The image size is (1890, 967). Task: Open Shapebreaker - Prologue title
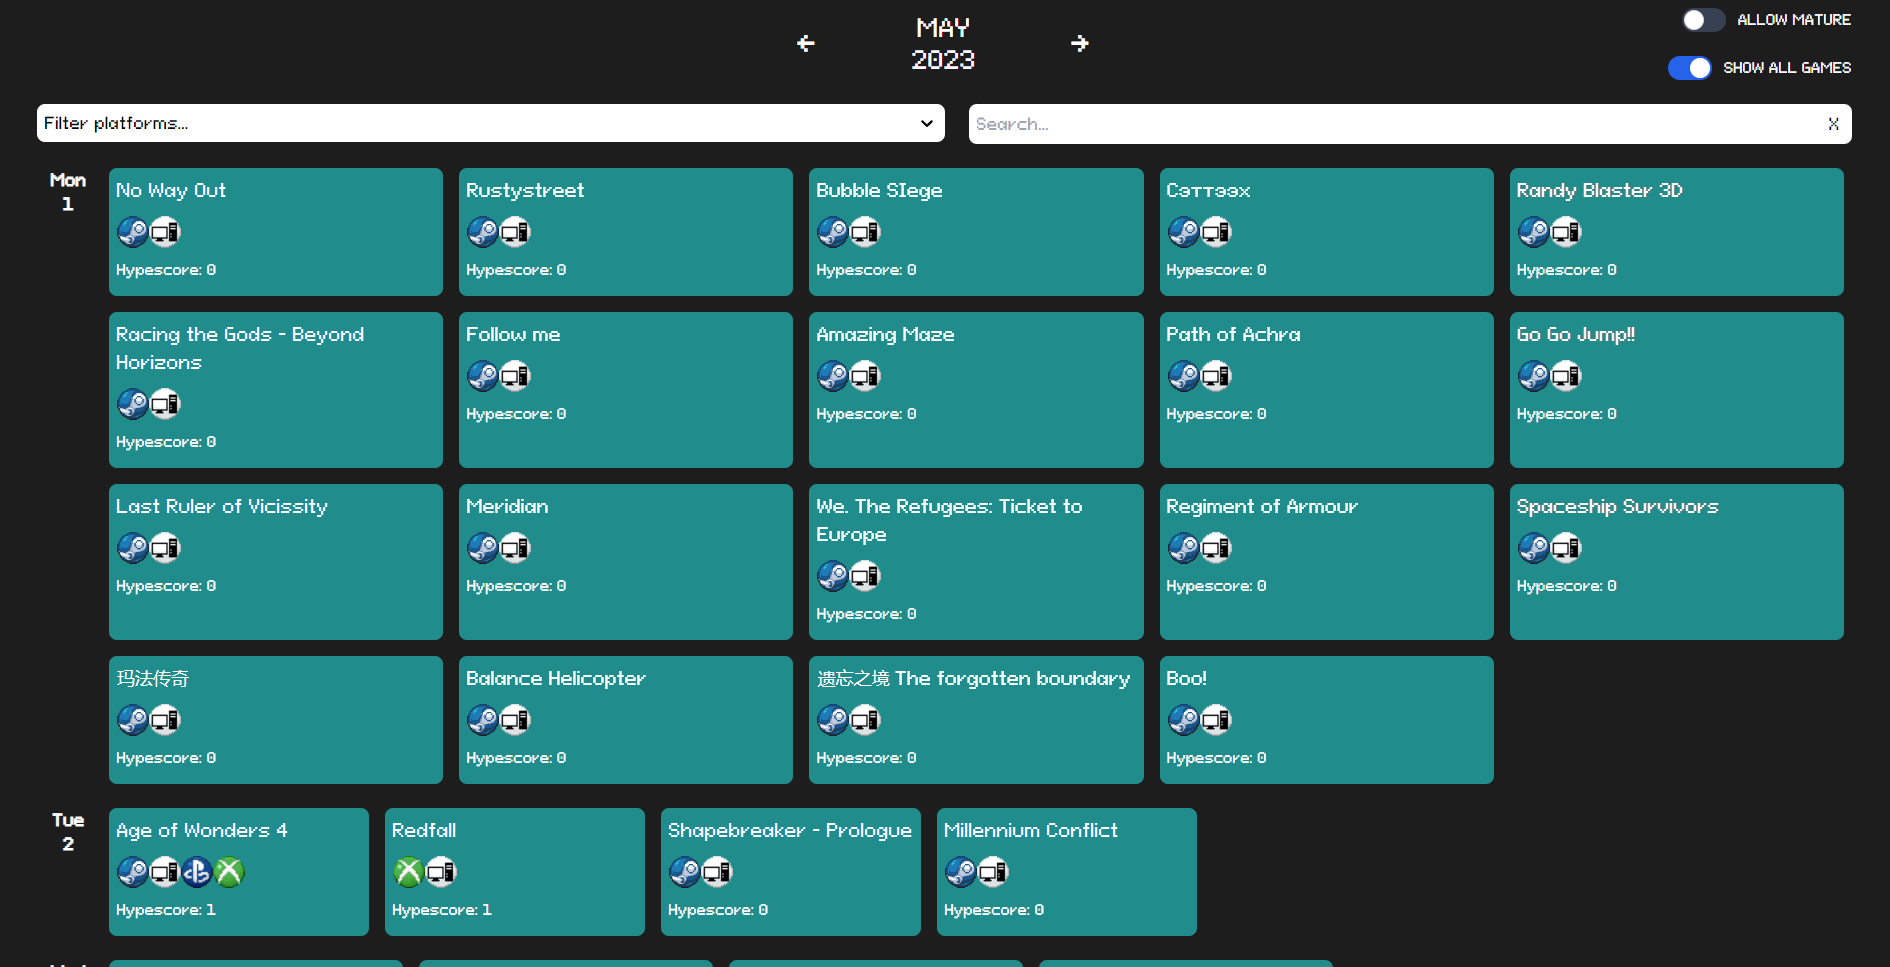pyautogui.click(x=790, y=830)
